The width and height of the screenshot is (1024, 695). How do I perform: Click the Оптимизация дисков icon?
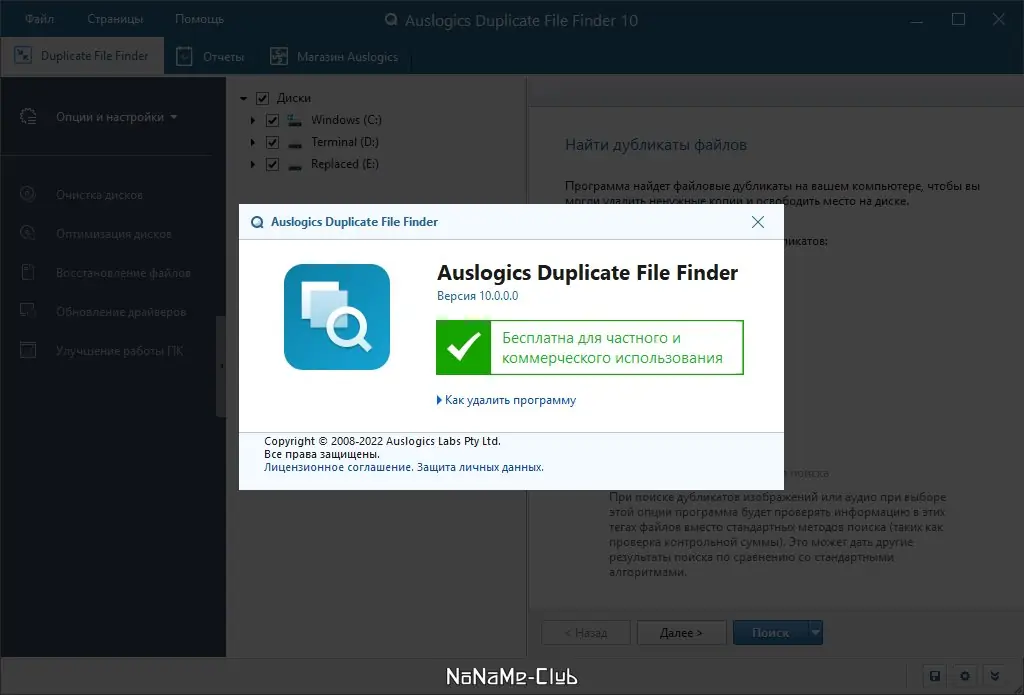tap(27, 233)
